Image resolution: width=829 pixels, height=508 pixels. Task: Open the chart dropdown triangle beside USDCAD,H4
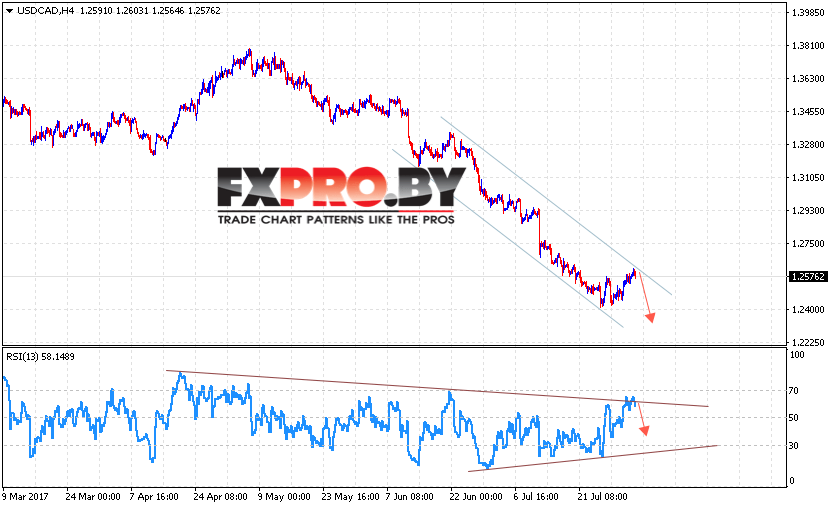point(10,11)
